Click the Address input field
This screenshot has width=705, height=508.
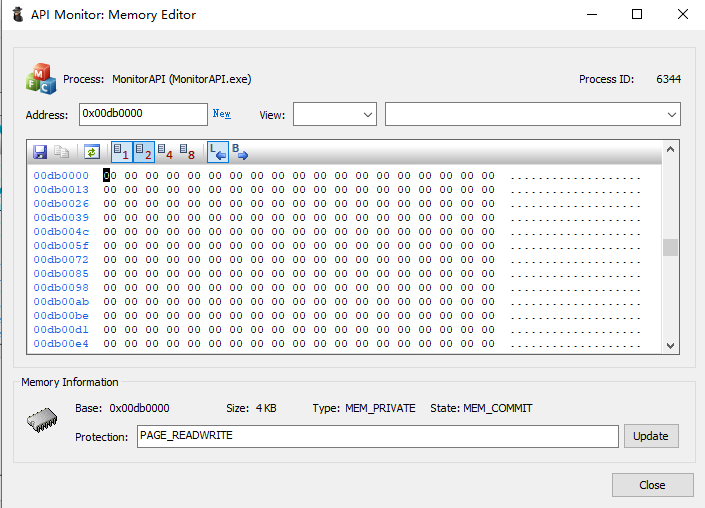pyautogui.click(x=143, y=114)
